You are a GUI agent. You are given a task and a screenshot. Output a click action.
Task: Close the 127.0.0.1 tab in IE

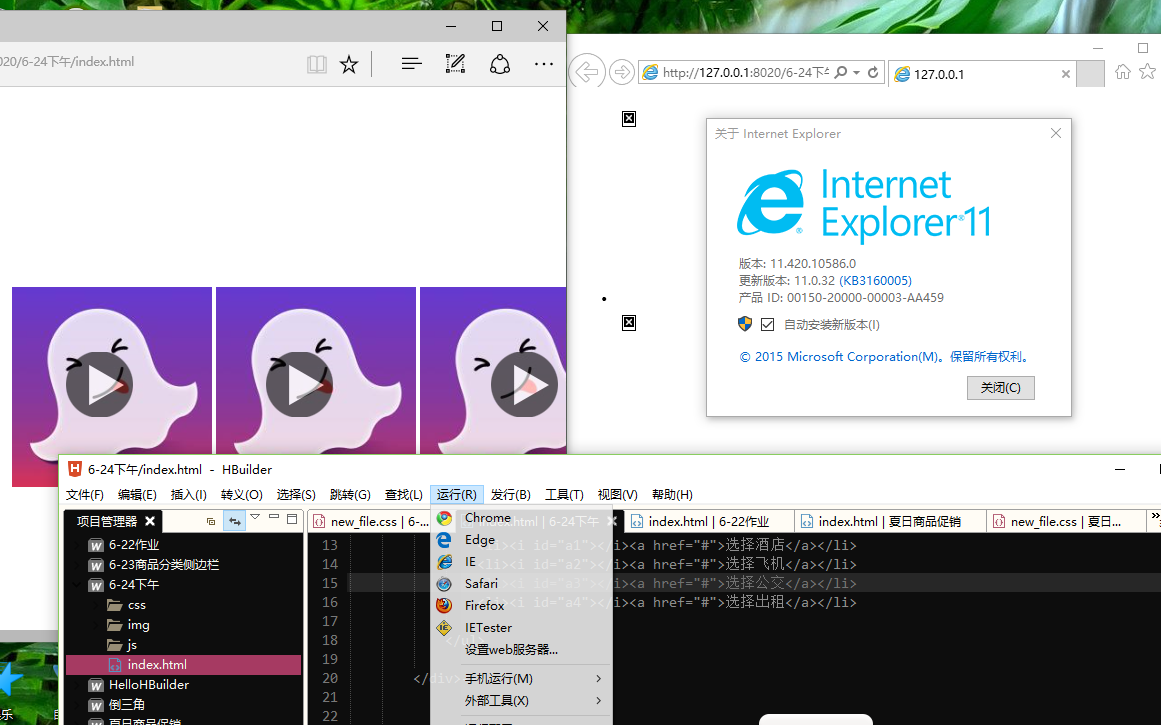(1065, 74)
